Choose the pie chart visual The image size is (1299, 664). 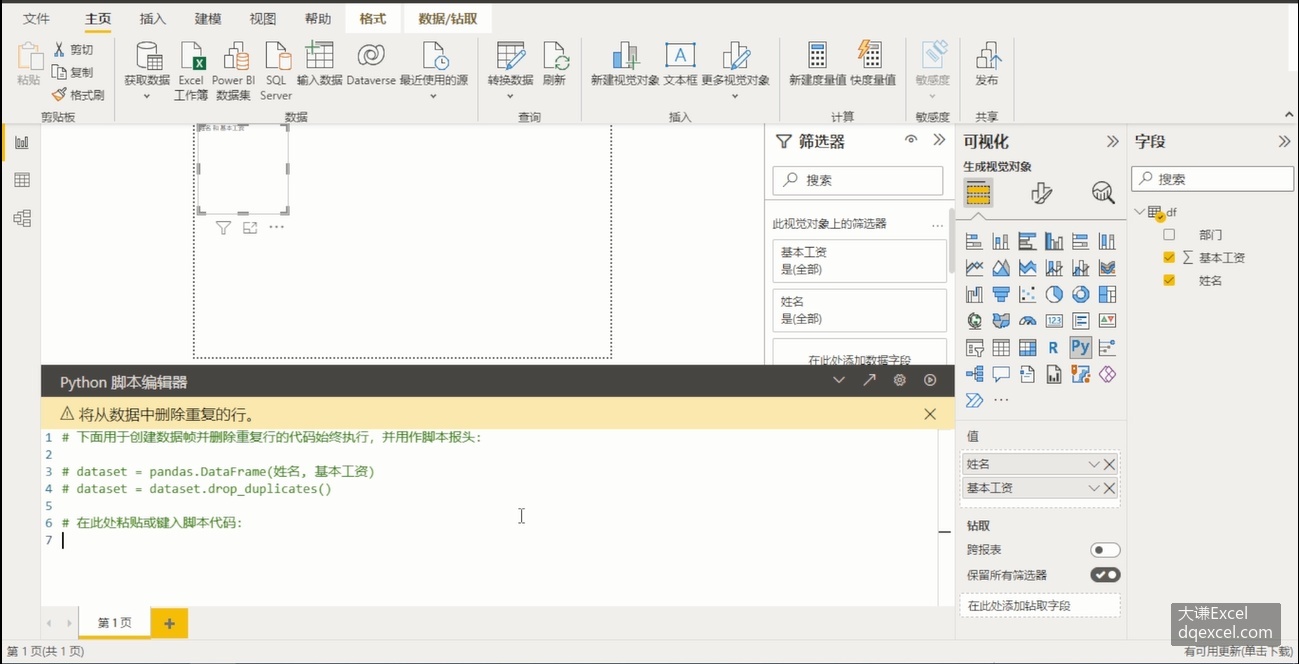coord(1054,294)
